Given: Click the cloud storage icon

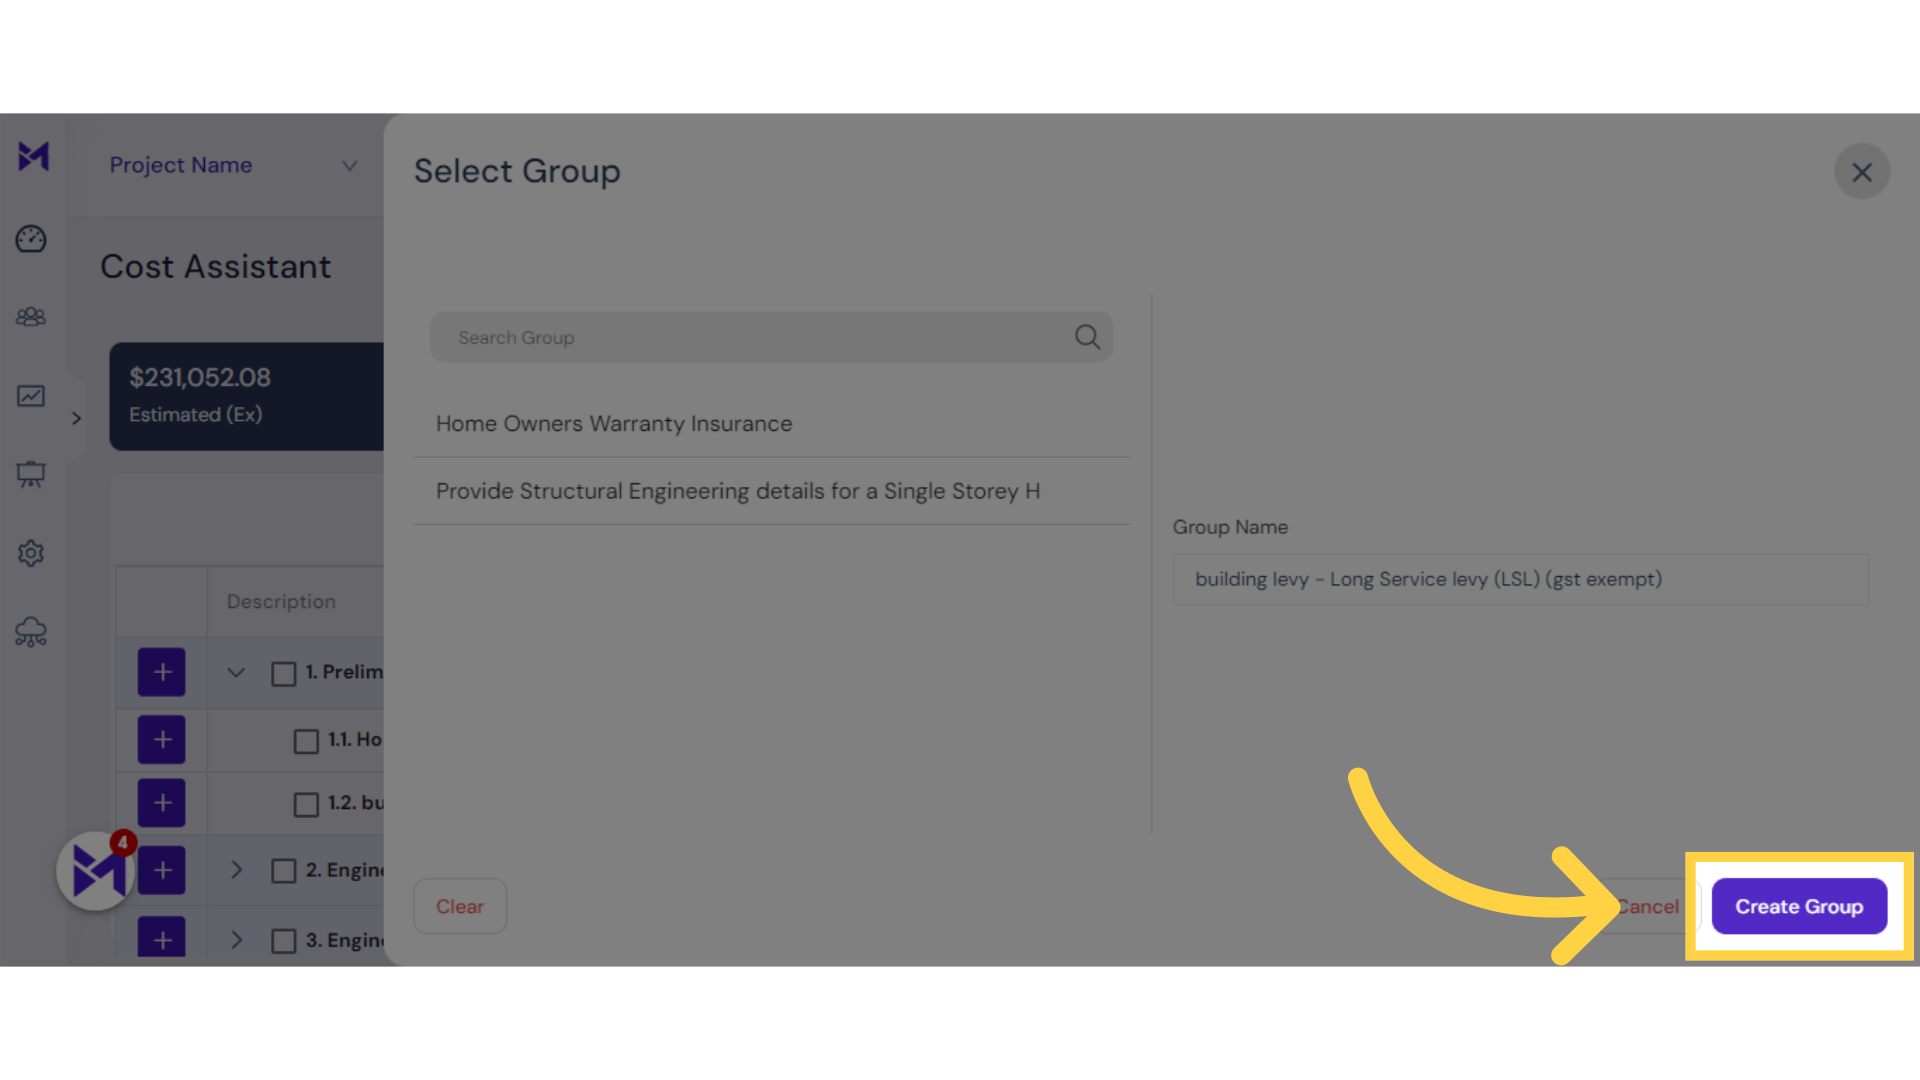Looking at the screenshot, I should (x=32, y=632).
